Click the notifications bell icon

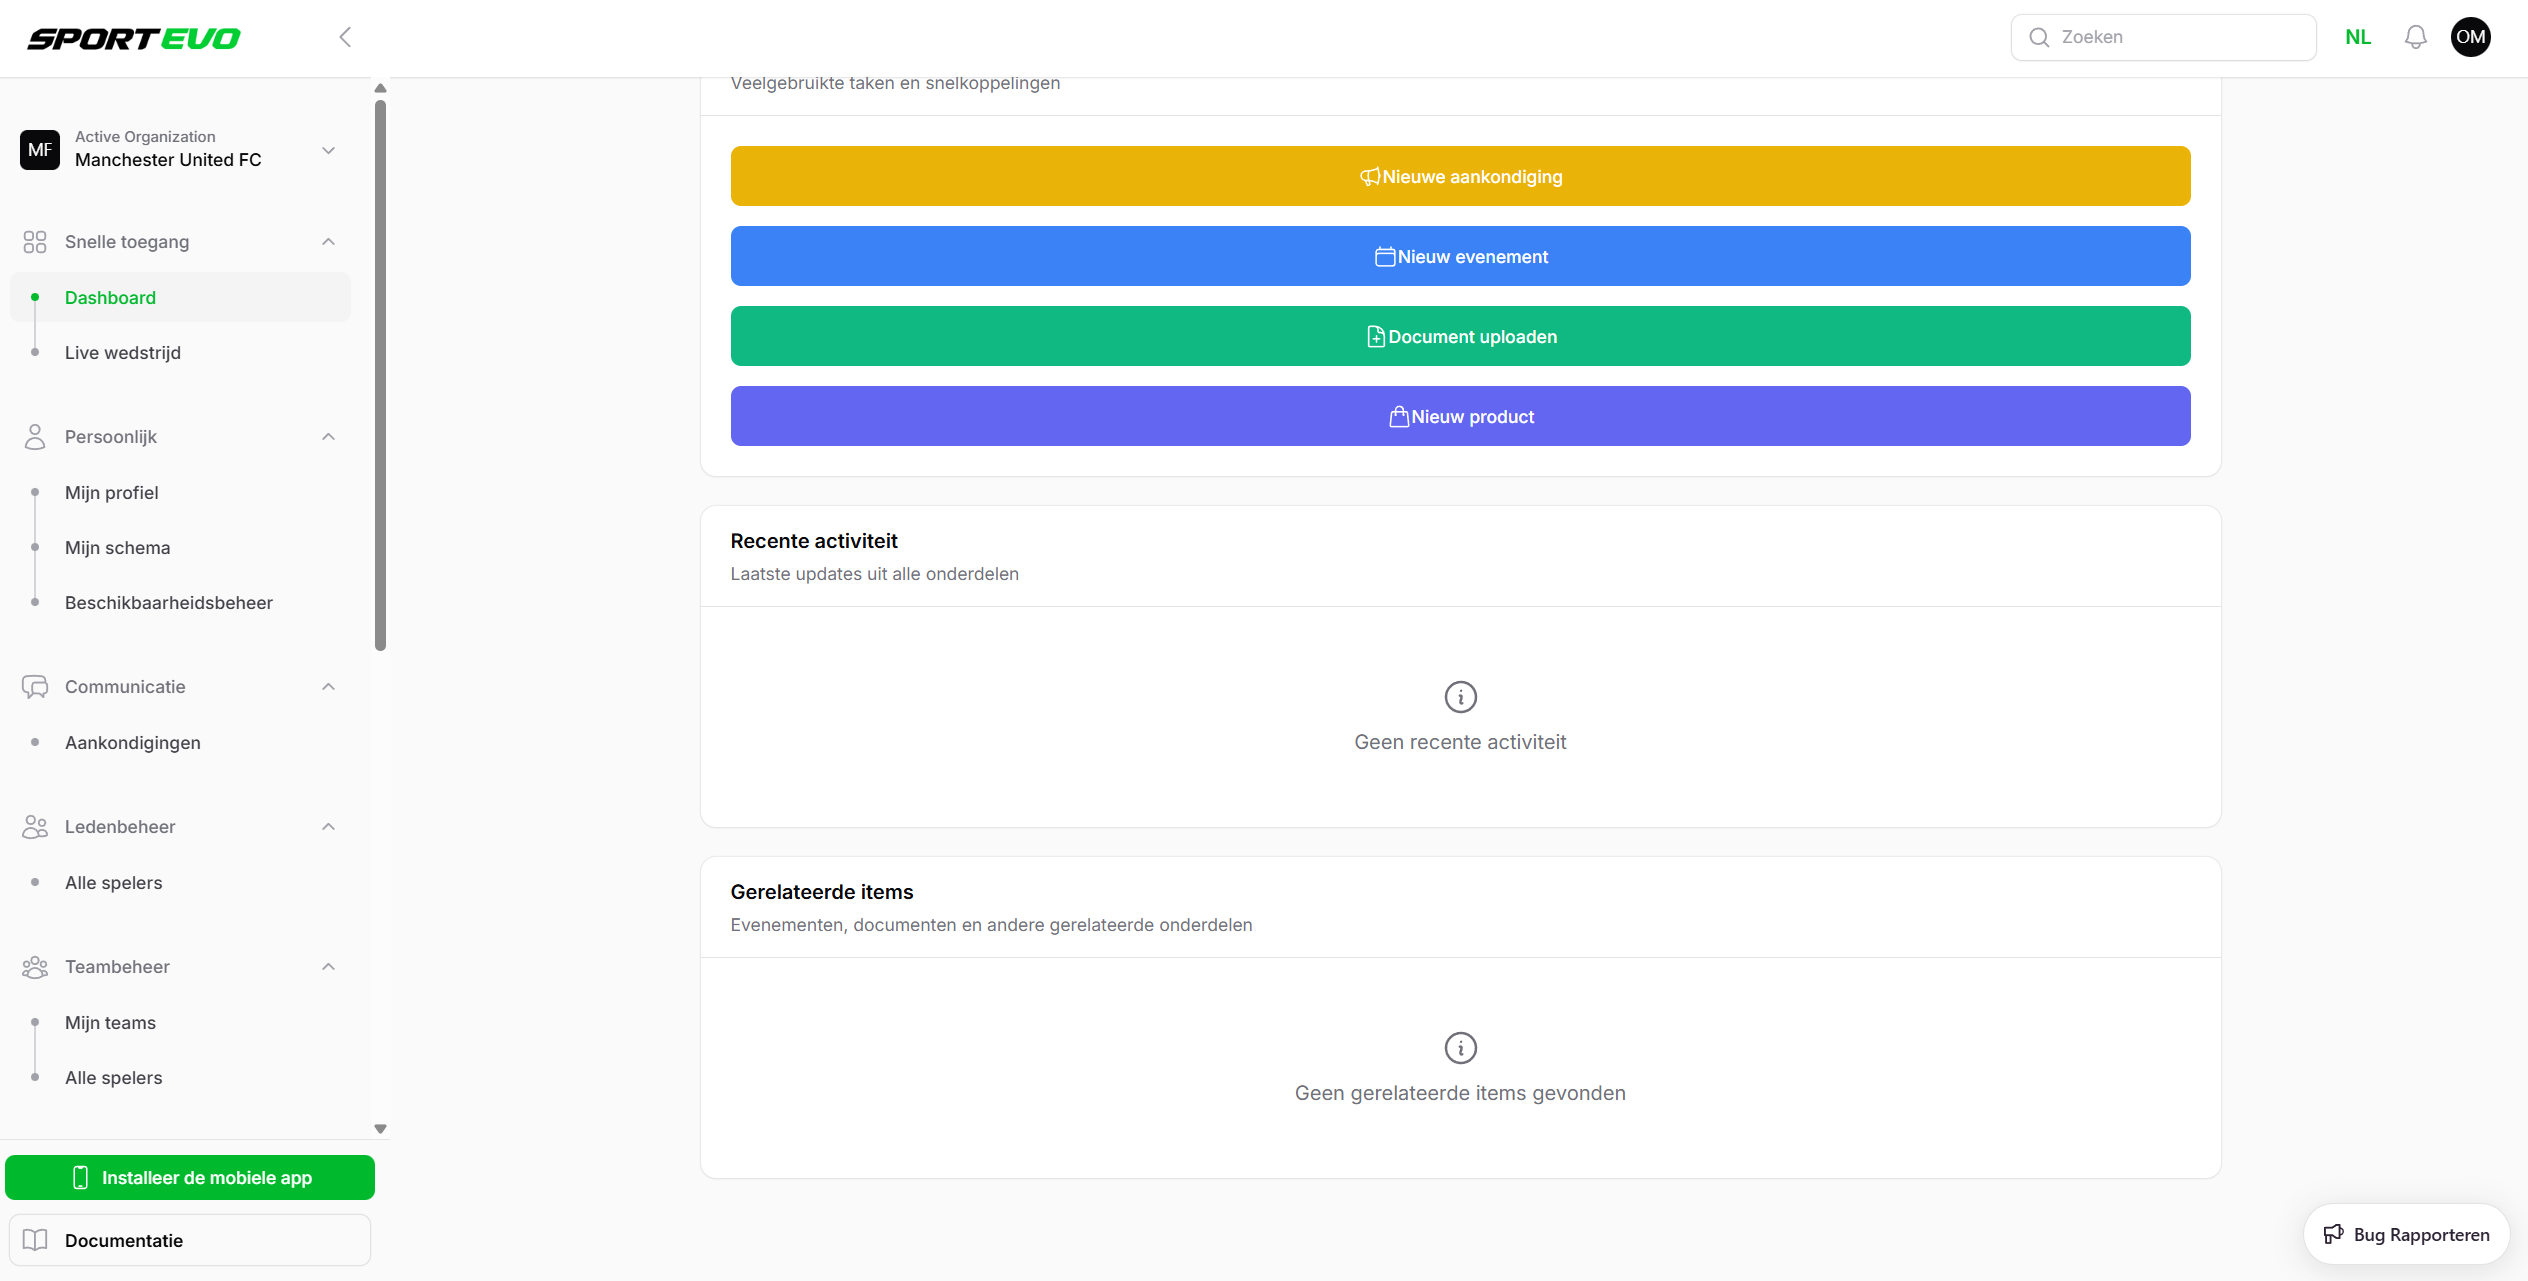2415,37
